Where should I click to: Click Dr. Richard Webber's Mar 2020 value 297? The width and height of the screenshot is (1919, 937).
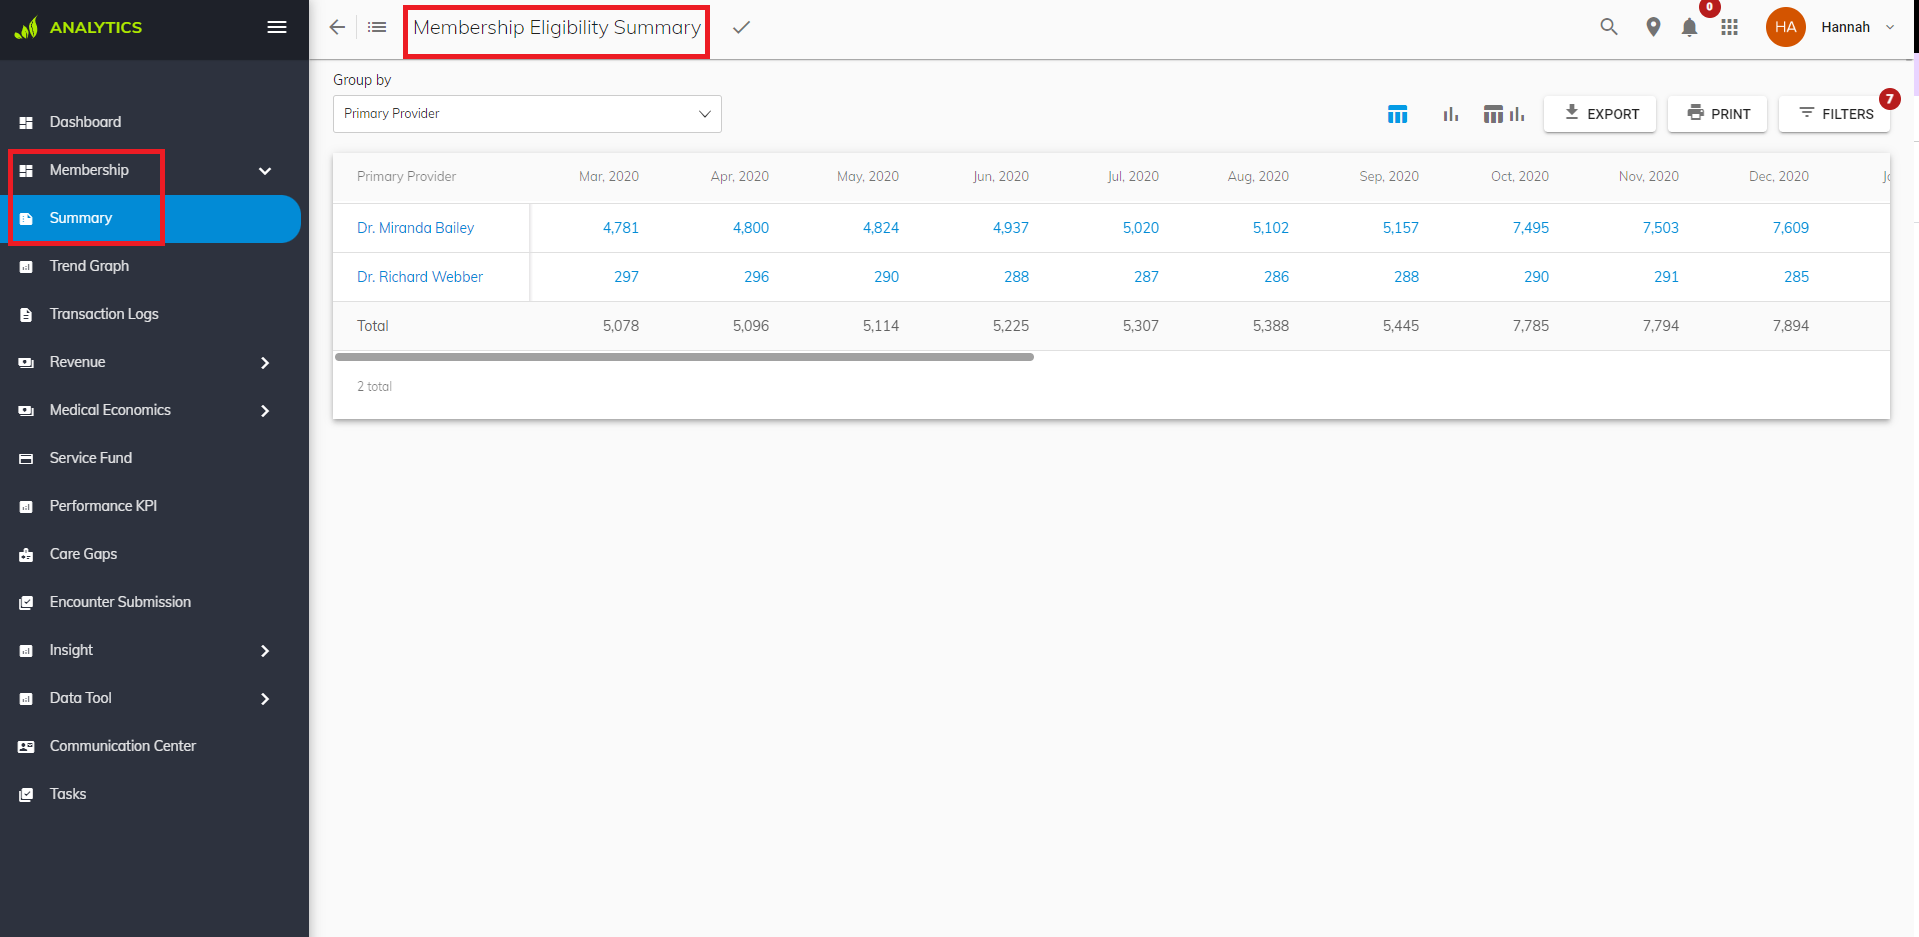pos(626,277)
